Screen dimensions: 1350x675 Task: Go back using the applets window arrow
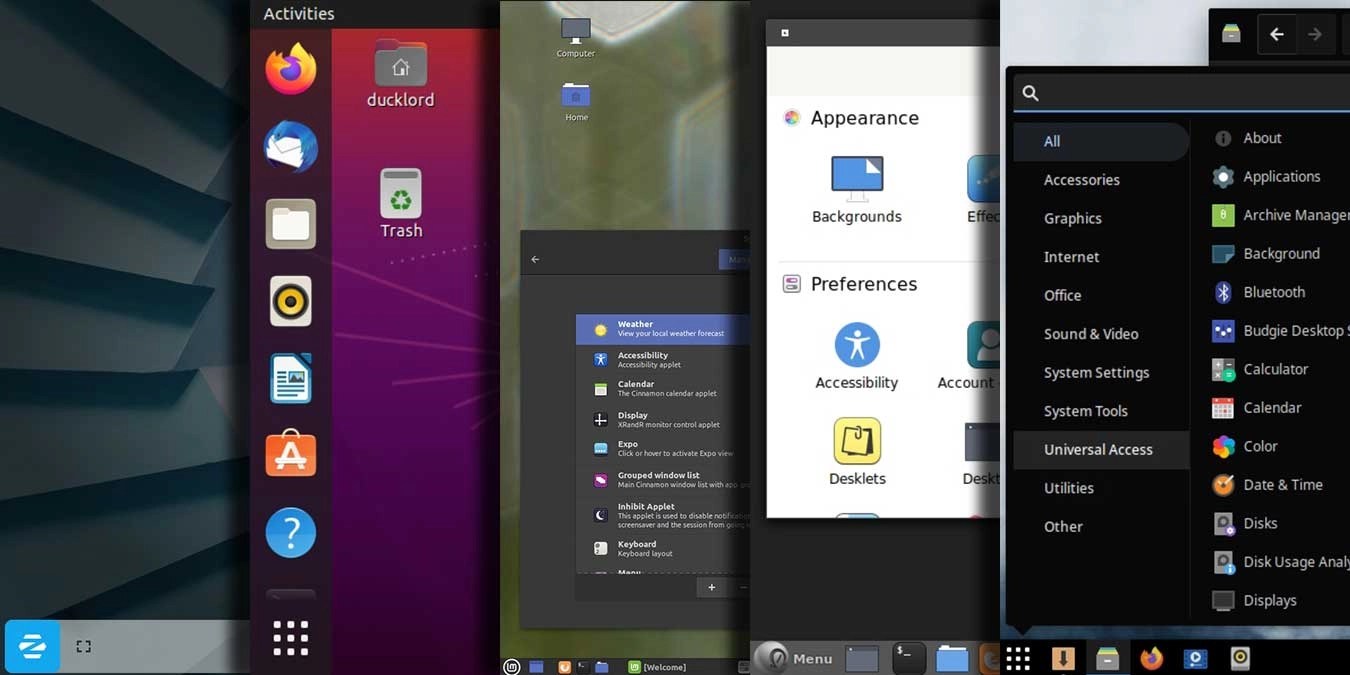[535, 260]
